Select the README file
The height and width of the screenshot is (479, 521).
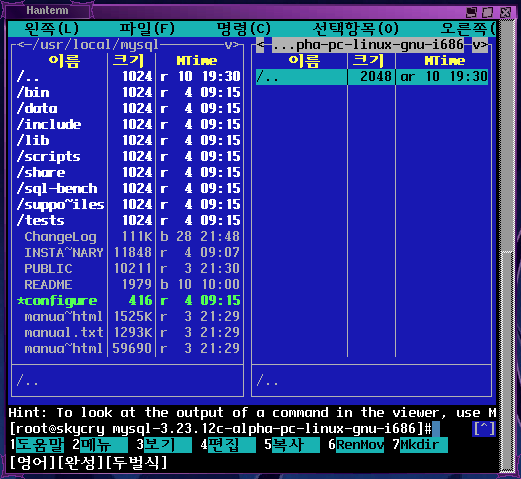(128, 285)
